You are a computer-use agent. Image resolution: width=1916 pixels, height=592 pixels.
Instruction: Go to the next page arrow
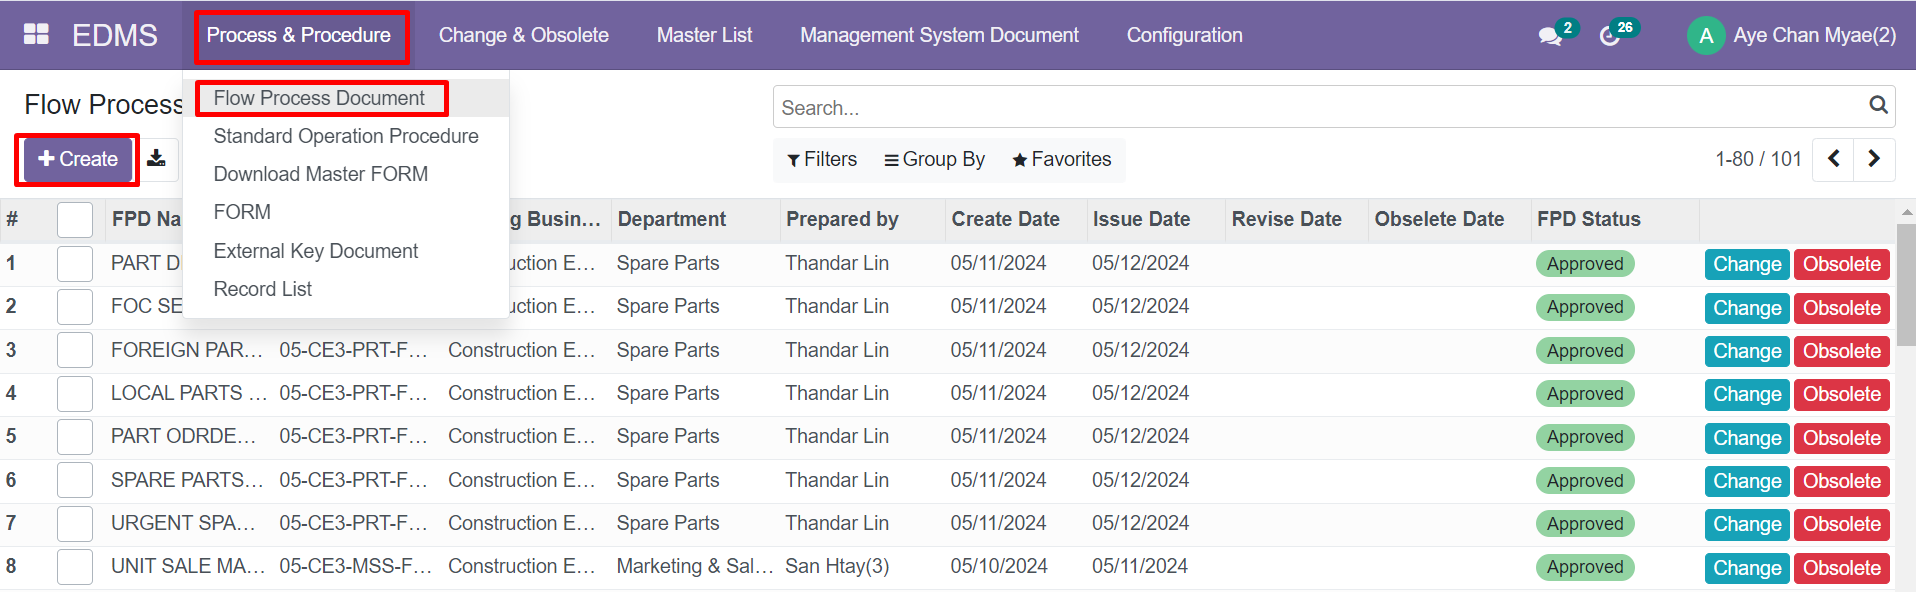click(x=1874, y=159)
